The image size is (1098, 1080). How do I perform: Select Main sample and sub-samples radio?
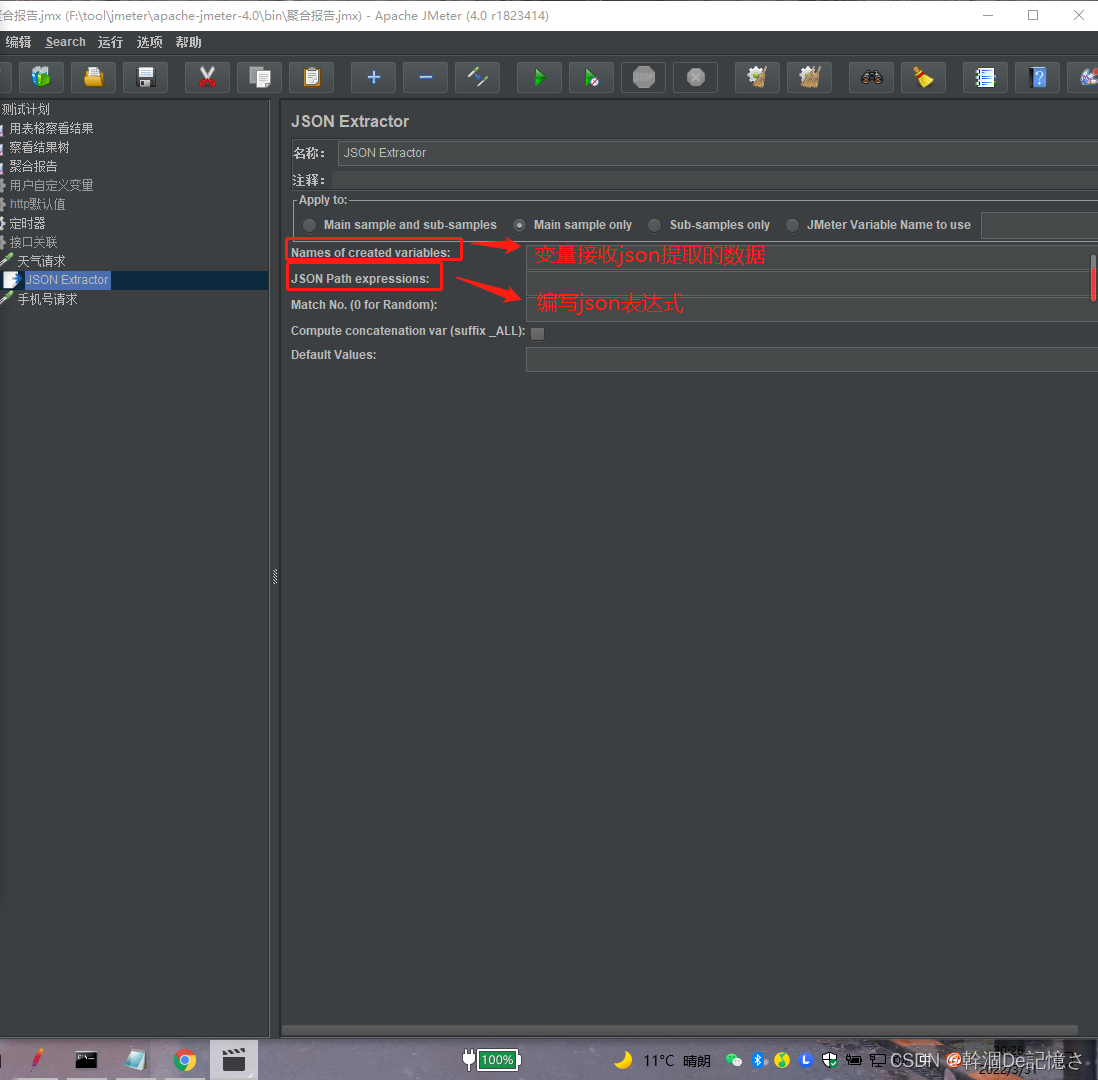[310, 225]
